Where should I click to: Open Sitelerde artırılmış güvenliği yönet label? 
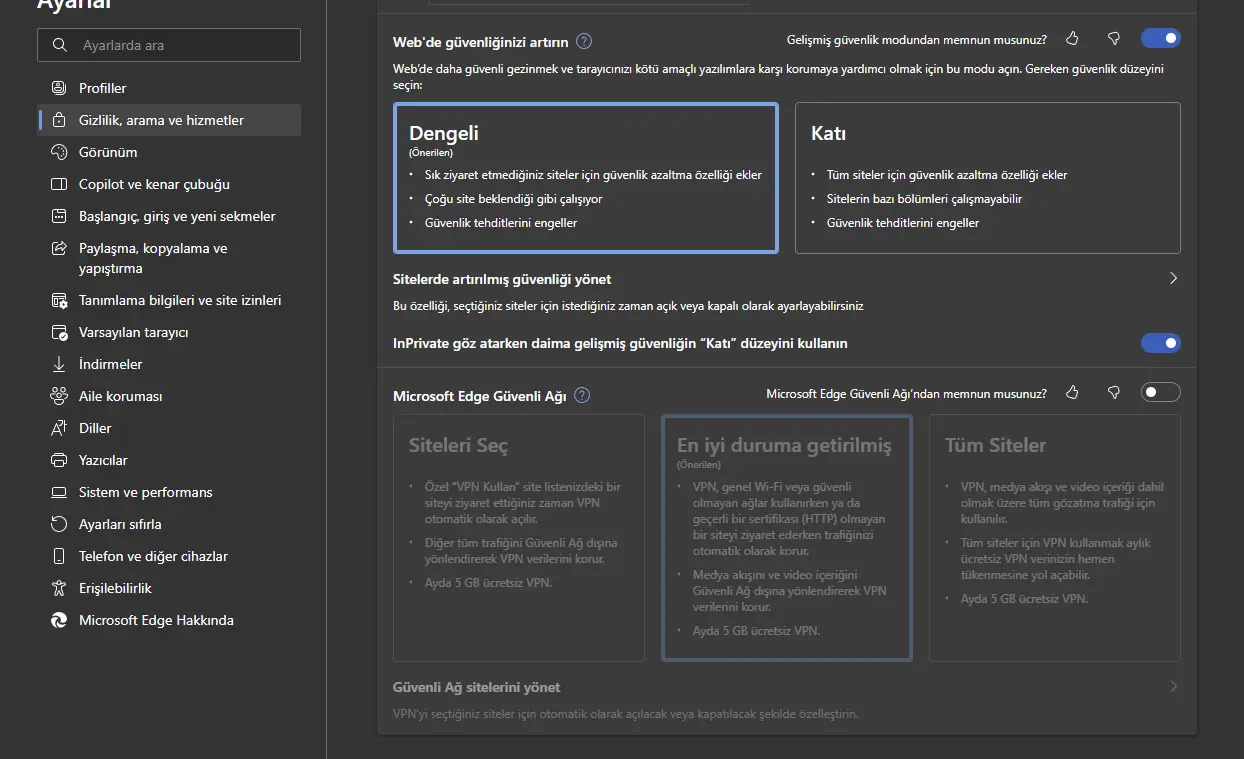coord(502,279)
